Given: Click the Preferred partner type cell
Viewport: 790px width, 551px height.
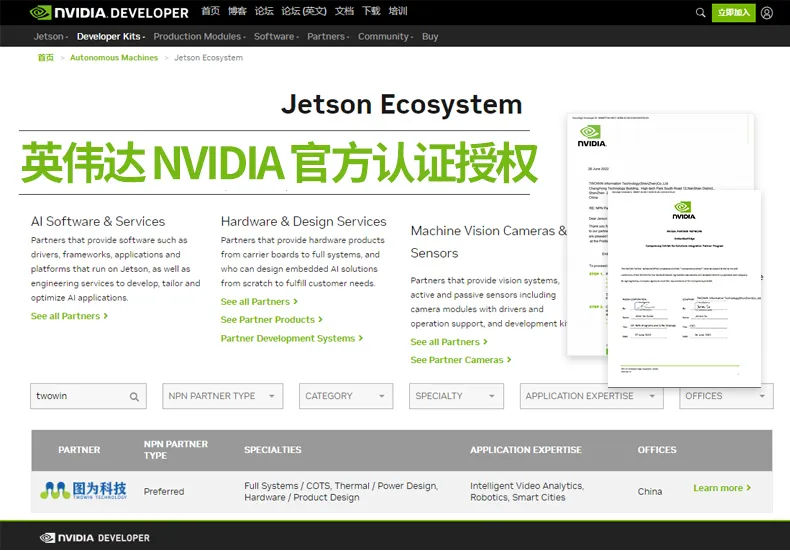Looking at the screenshot, I should click(x=164, y=491).
